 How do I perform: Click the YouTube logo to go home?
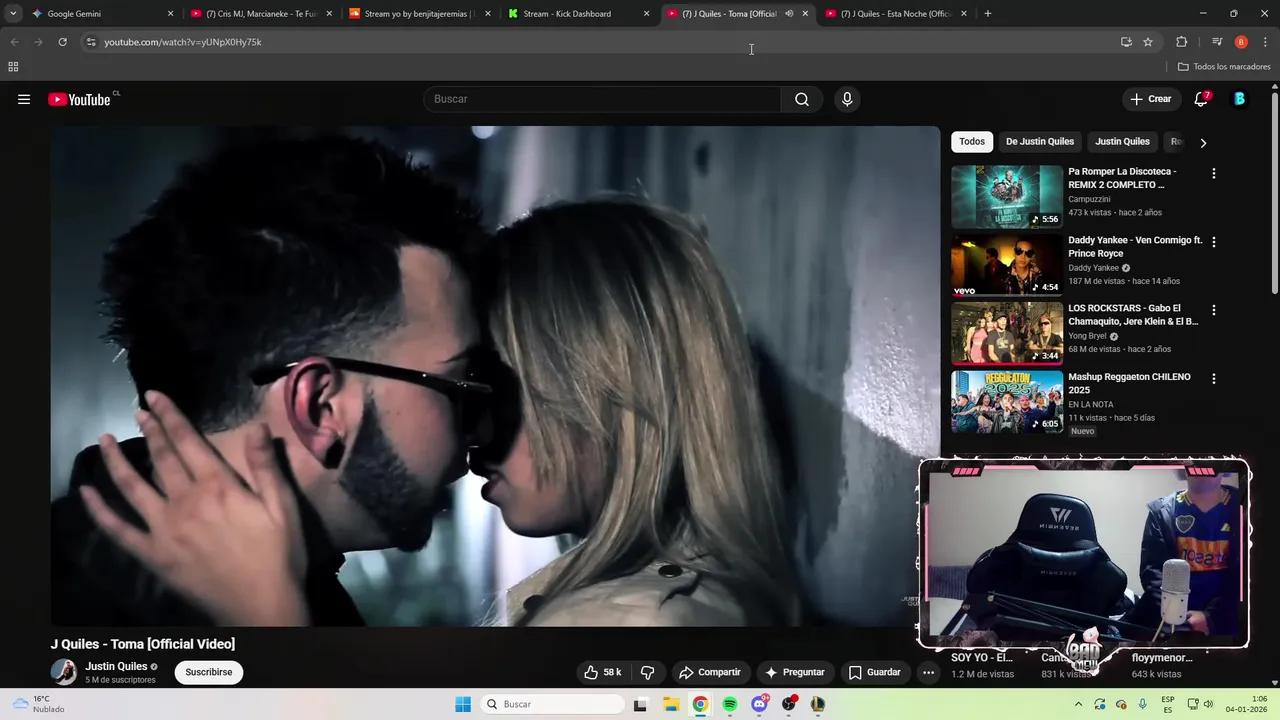[81, 99]
